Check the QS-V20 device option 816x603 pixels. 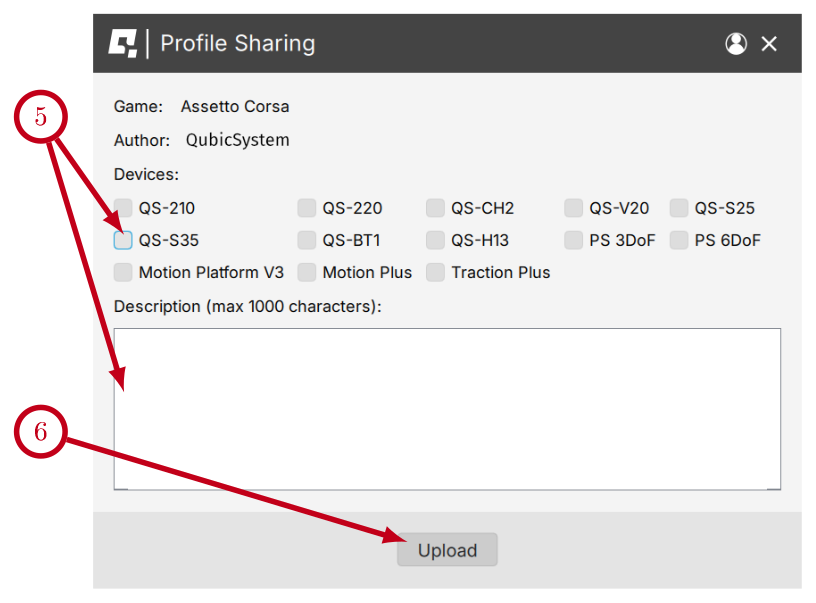pyautogui.click(x=573, y=208)
